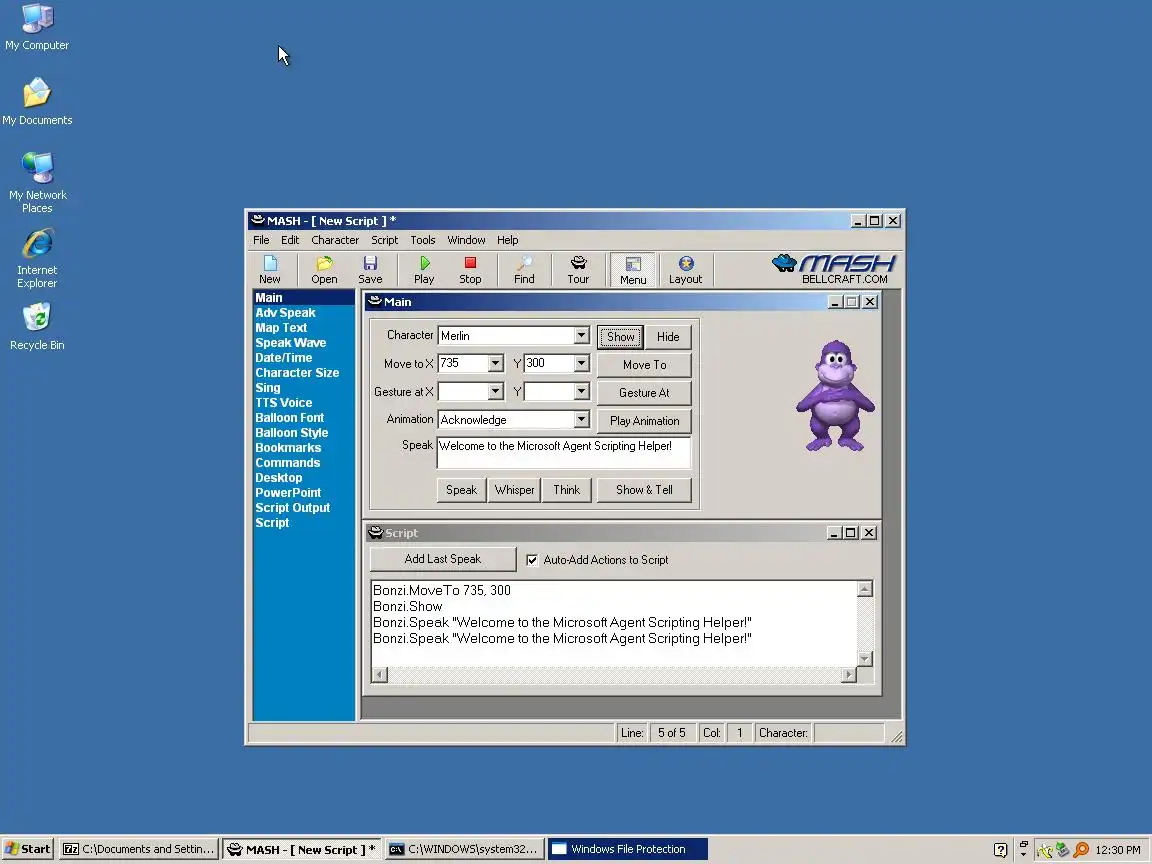Click the Play Animation button
Screen dimensions: 1152x864
(x=644, y=420)
